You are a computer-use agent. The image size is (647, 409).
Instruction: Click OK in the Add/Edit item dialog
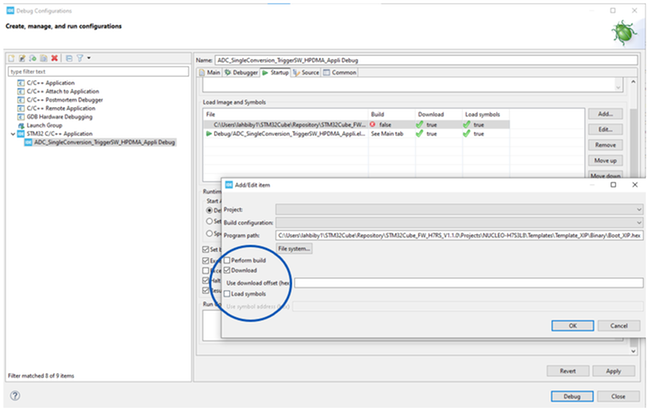pyautogui.click(x=573, y=326)
